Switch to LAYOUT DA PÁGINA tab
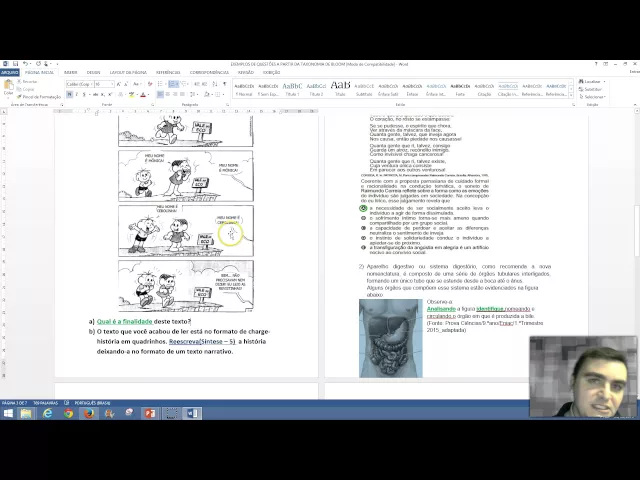The height and width of the screenshot is (480, 640). (128, 72)
